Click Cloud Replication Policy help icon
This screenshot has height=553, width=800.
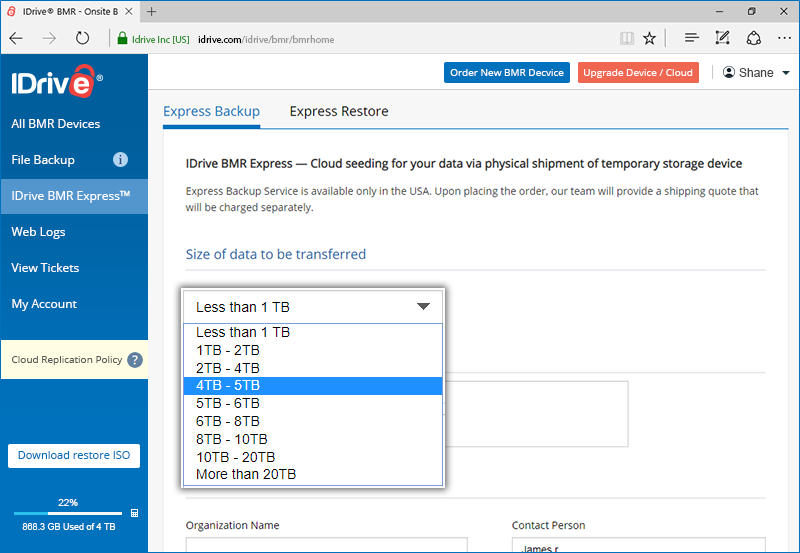(135, 360)
